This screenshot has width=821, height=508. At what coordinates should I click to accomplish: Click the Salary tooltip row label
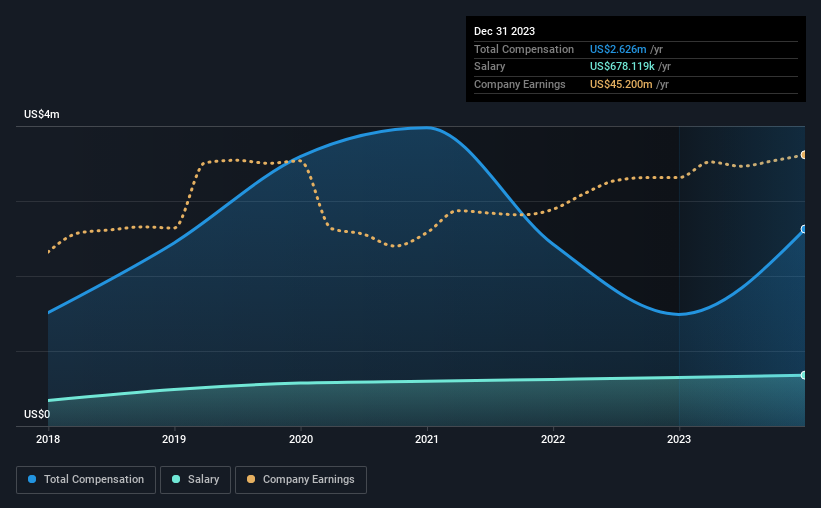[490, 67]
